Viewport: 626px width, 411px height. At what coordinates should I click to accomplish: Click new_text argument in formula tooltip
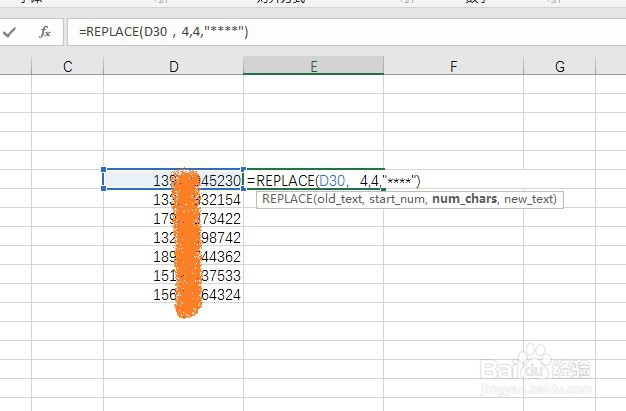528,199
